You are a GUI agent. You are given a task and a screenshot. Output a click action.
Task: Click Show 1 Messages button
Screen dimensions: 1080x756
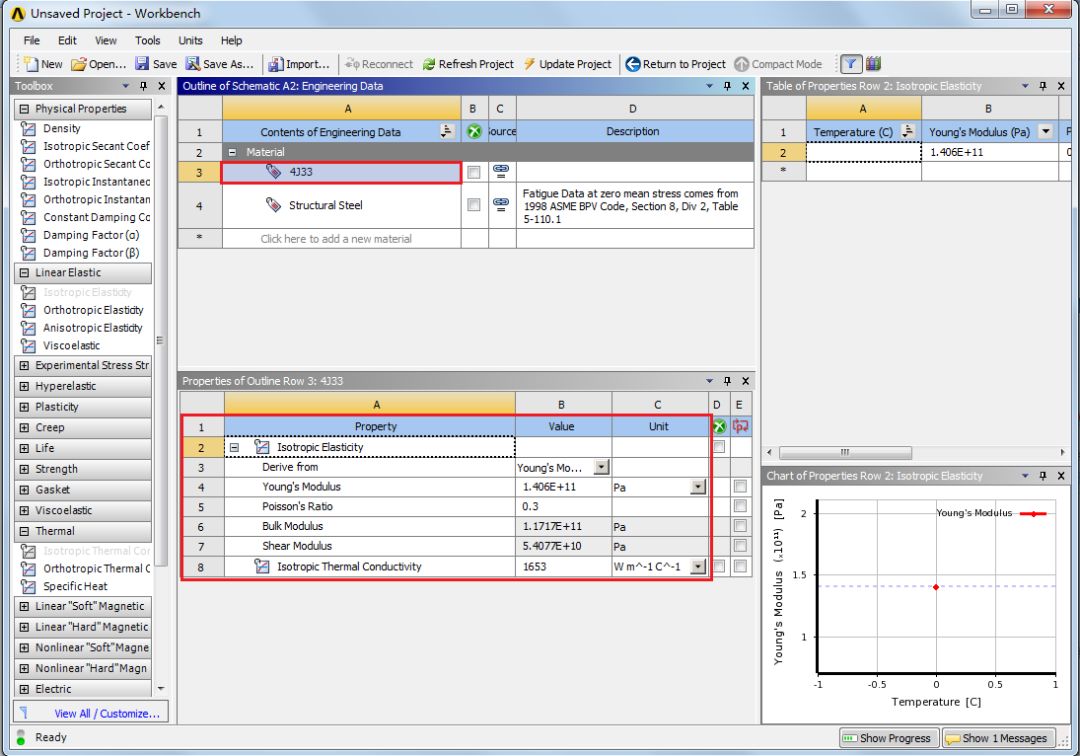pyautogui.click(x=999, y=738)
